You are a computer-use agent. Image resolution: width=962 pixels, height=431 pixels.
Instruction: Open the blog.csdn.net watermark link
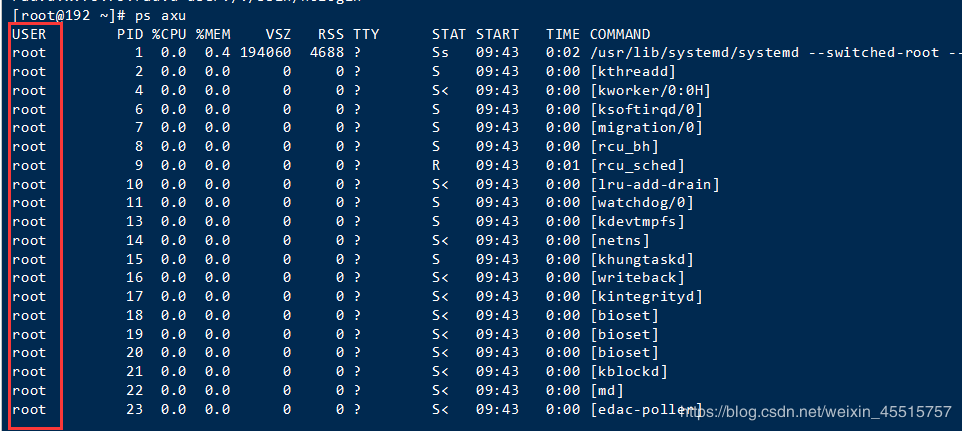pos(815,411)
